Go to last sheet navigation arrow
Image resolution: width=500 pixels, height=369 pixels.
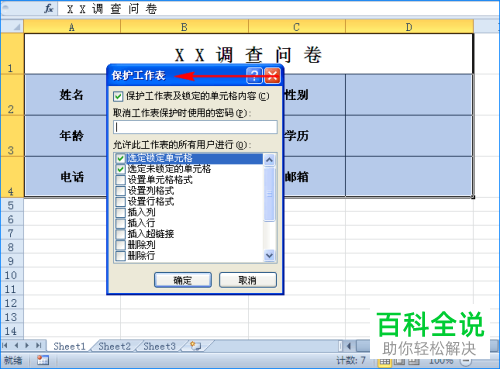coord(39,346)
